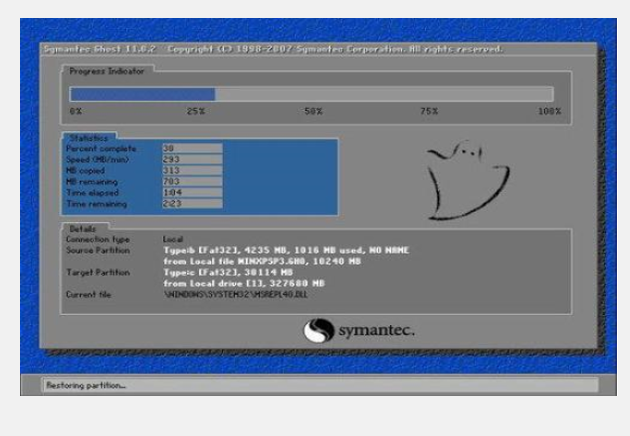Screen dimensions: 630x436
Task: Click the "Speed (MB/min)" label
Action: [97, 160]
